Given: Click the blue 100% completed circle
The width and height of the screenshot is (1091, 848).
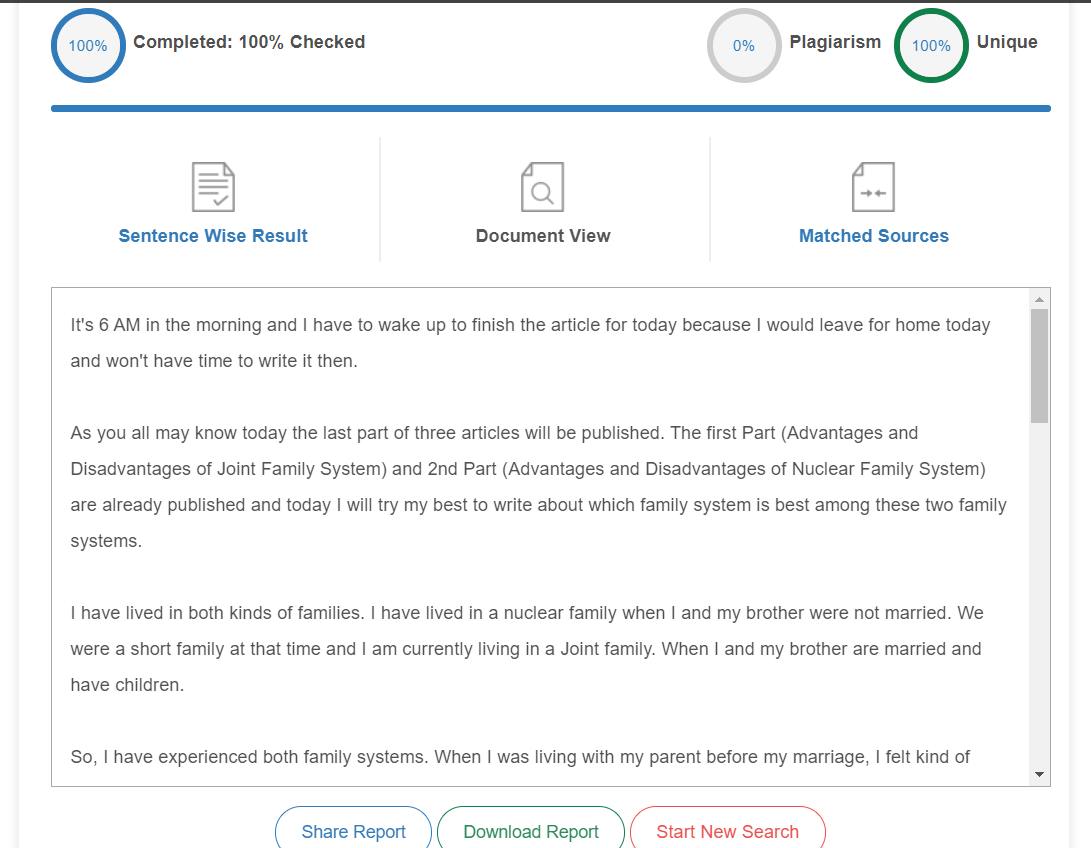Looking at the screenshot, I should (88, 45).
